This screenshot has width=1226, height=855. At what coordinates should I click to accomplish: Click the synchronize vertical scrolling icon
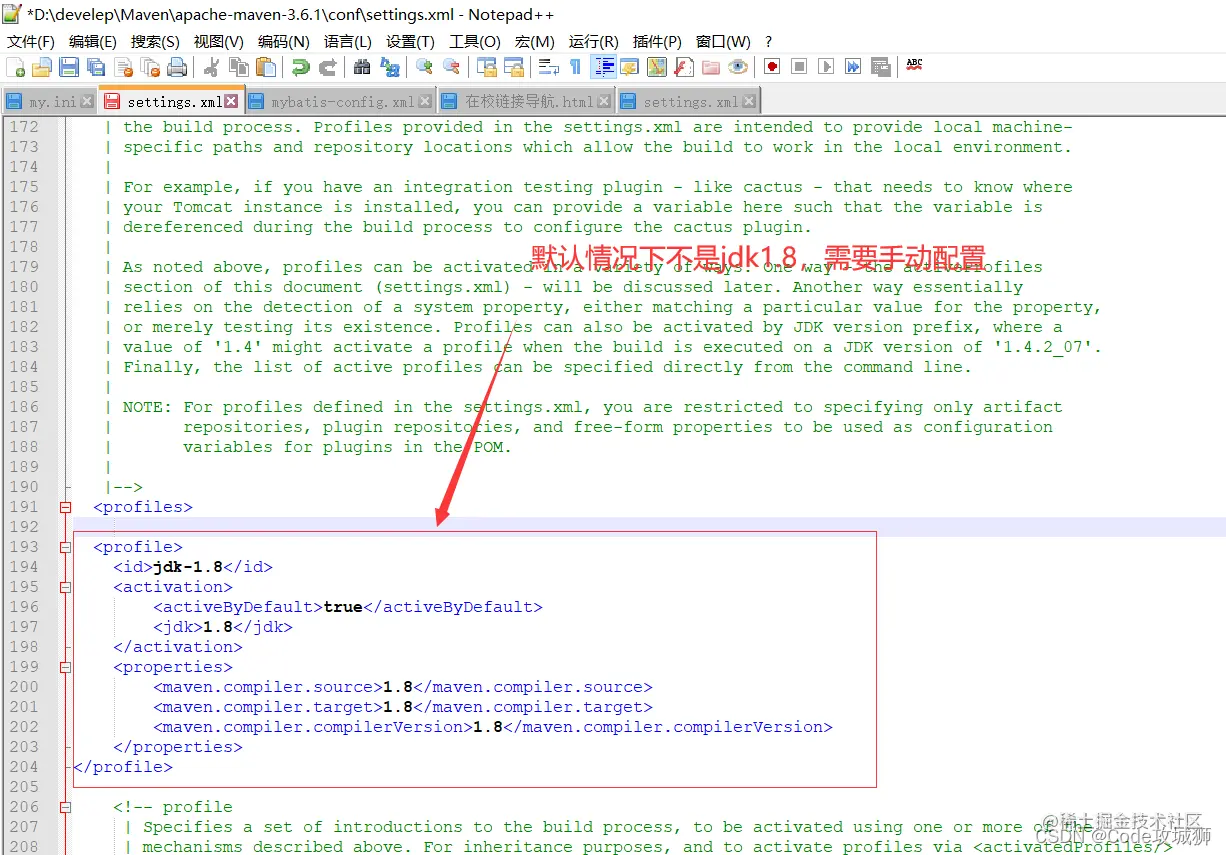[x=486, y=67]
